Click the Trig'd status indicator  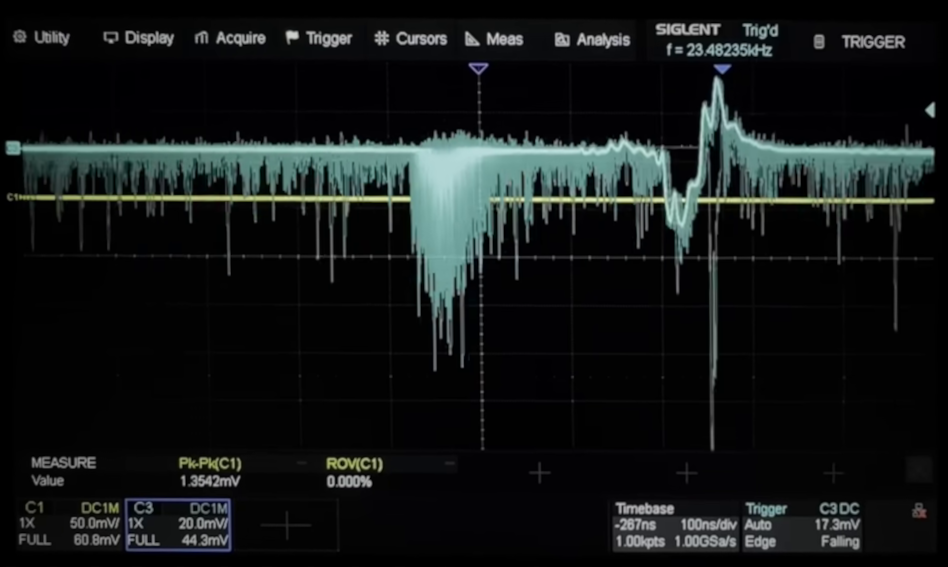[760, 30]
